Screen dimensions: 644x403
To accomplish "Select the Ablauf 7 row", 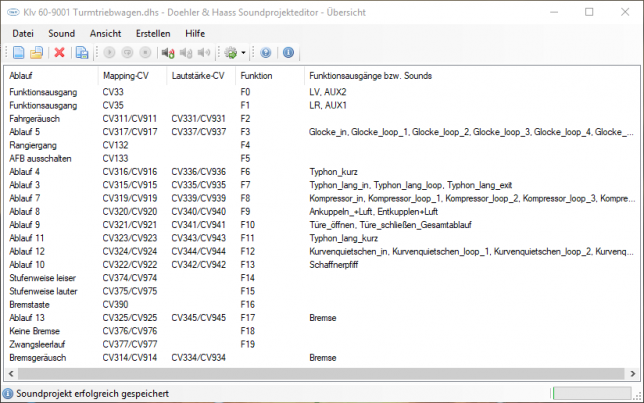I will pos(322,198).
